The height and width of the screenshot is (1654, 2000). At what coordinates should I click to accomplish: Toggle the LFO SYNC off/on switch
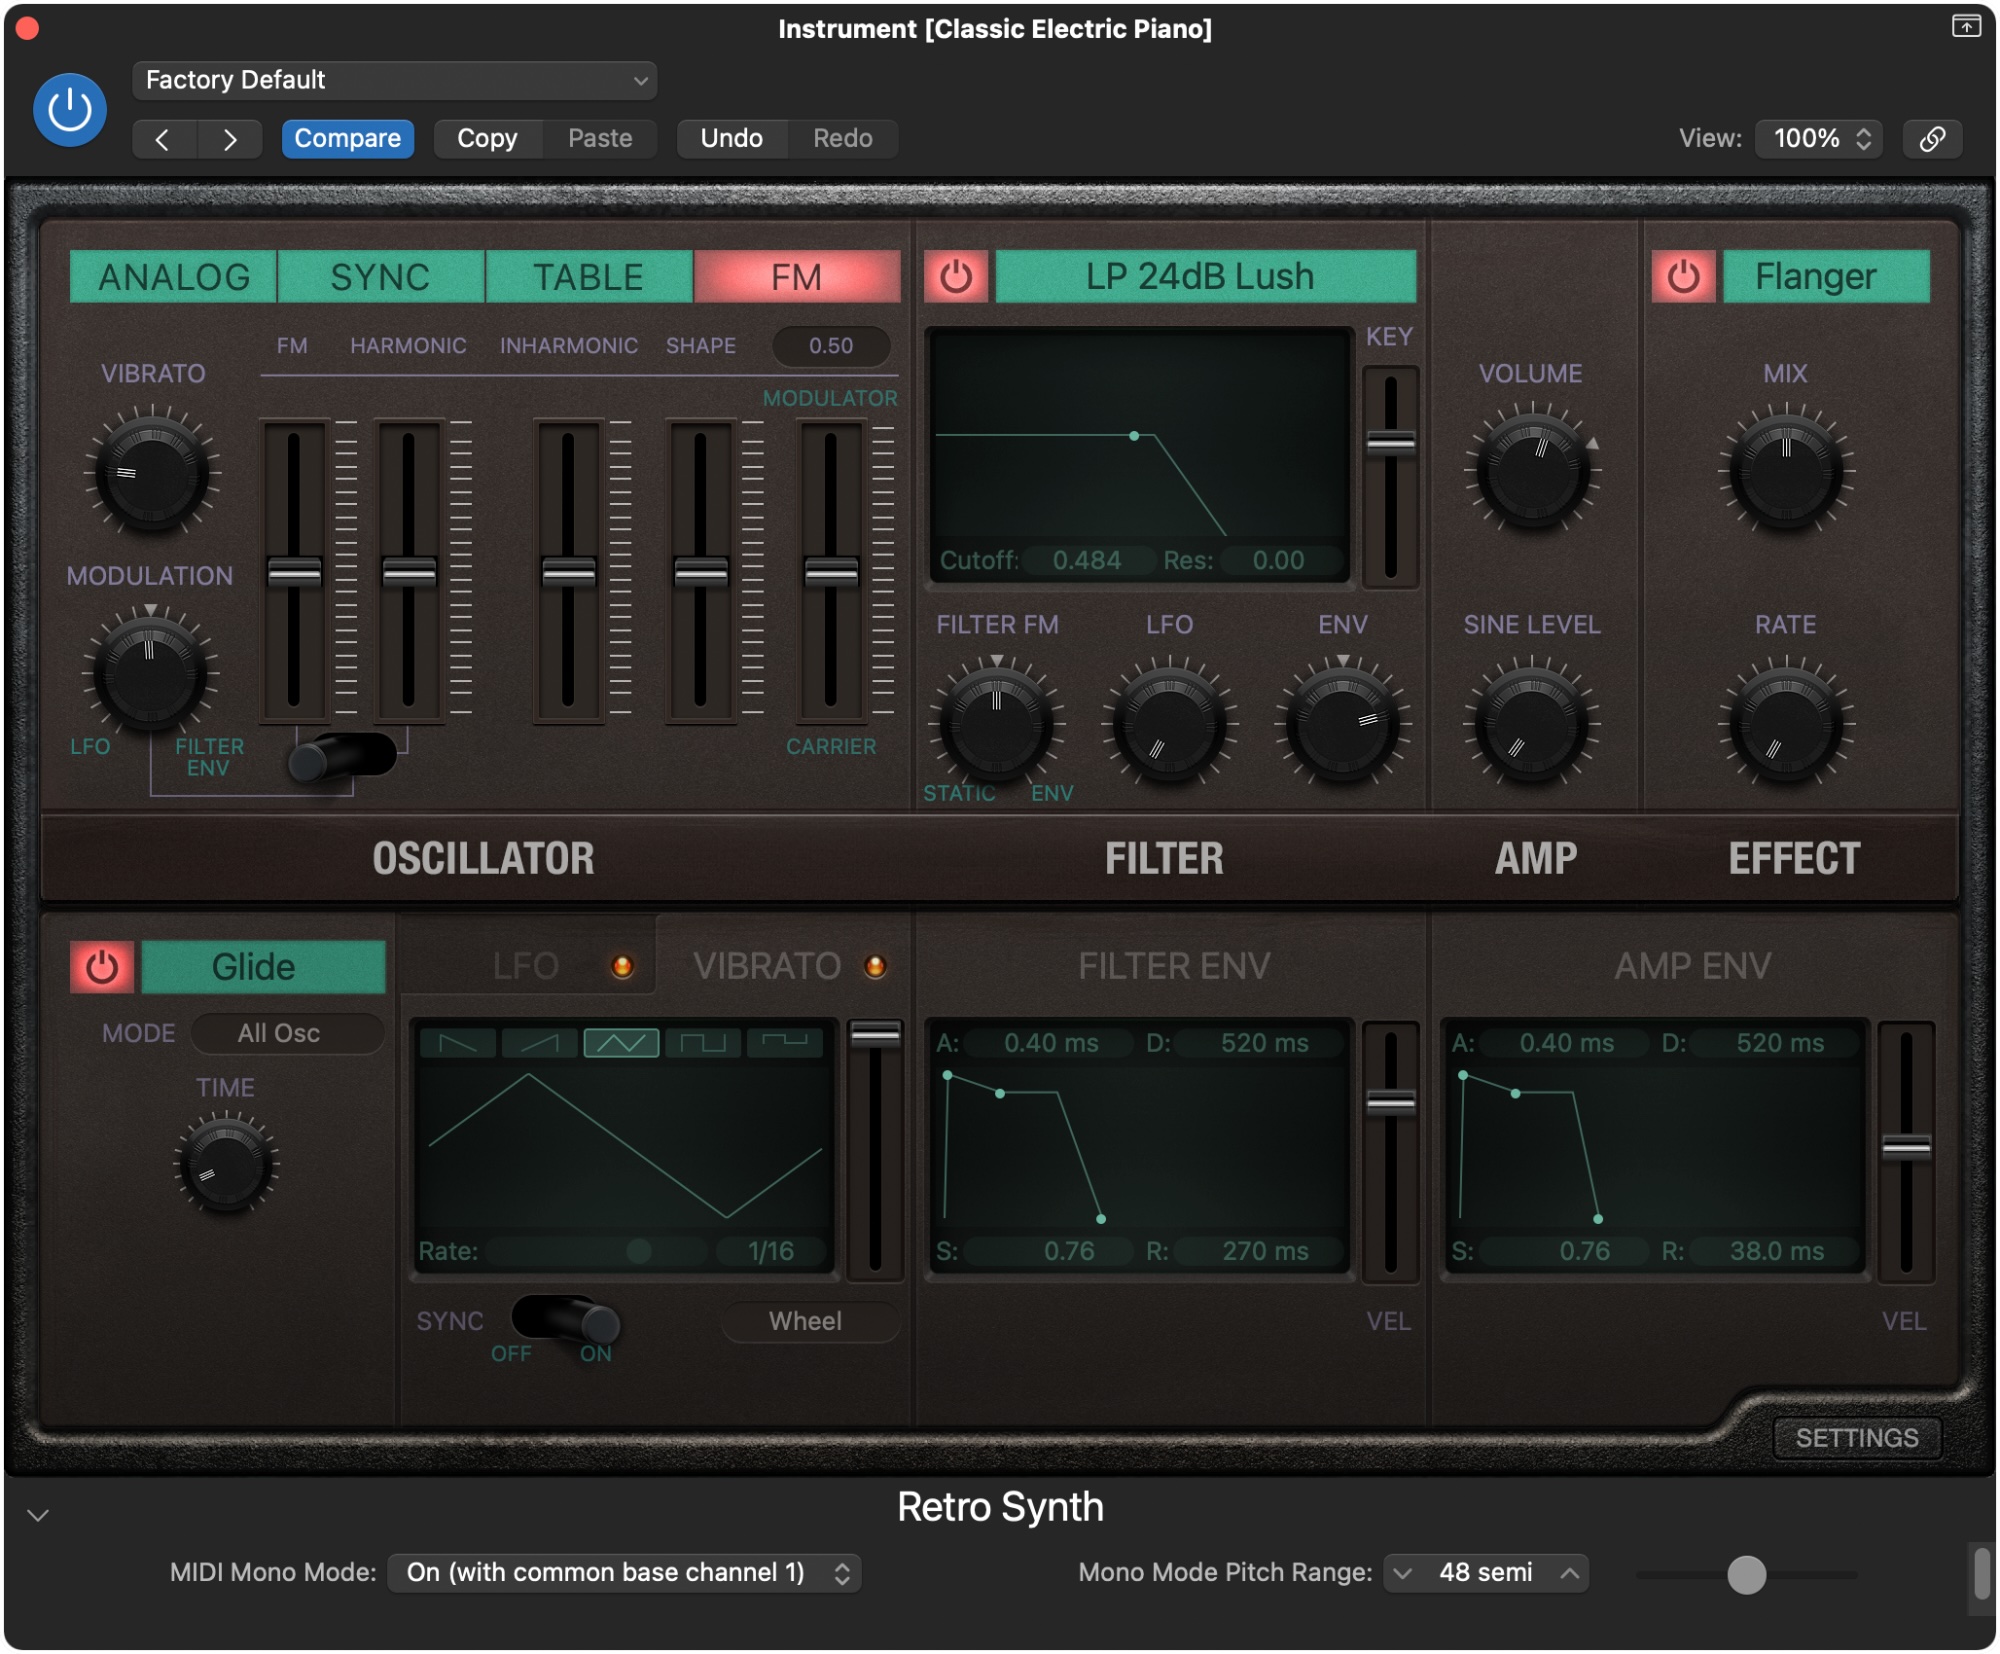(x=566, y=1321)
